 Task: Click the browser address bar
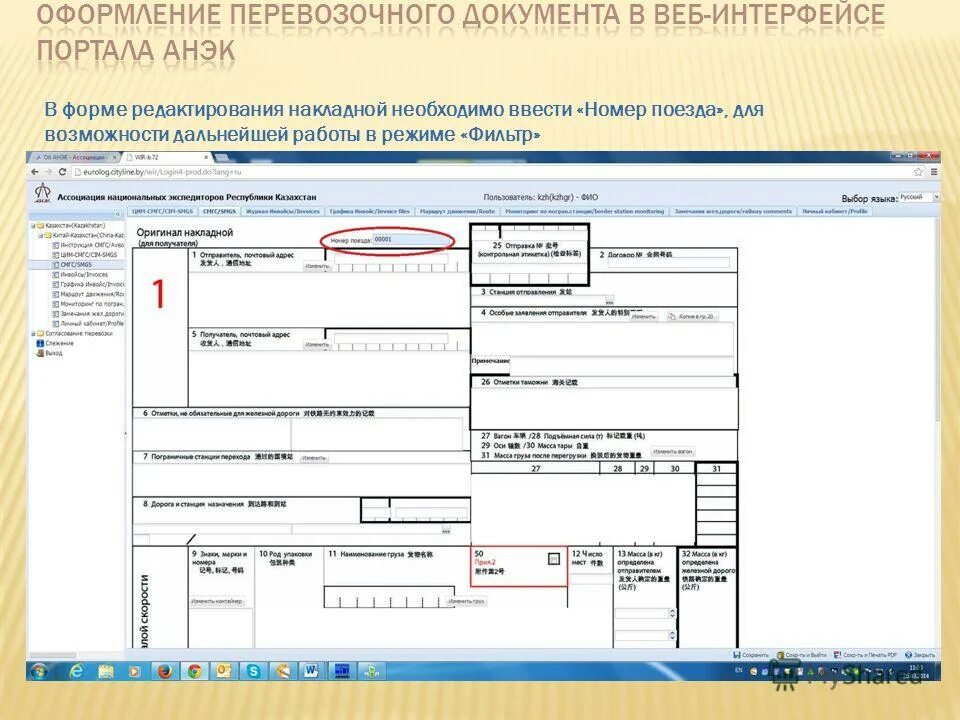tap(490, 172)
